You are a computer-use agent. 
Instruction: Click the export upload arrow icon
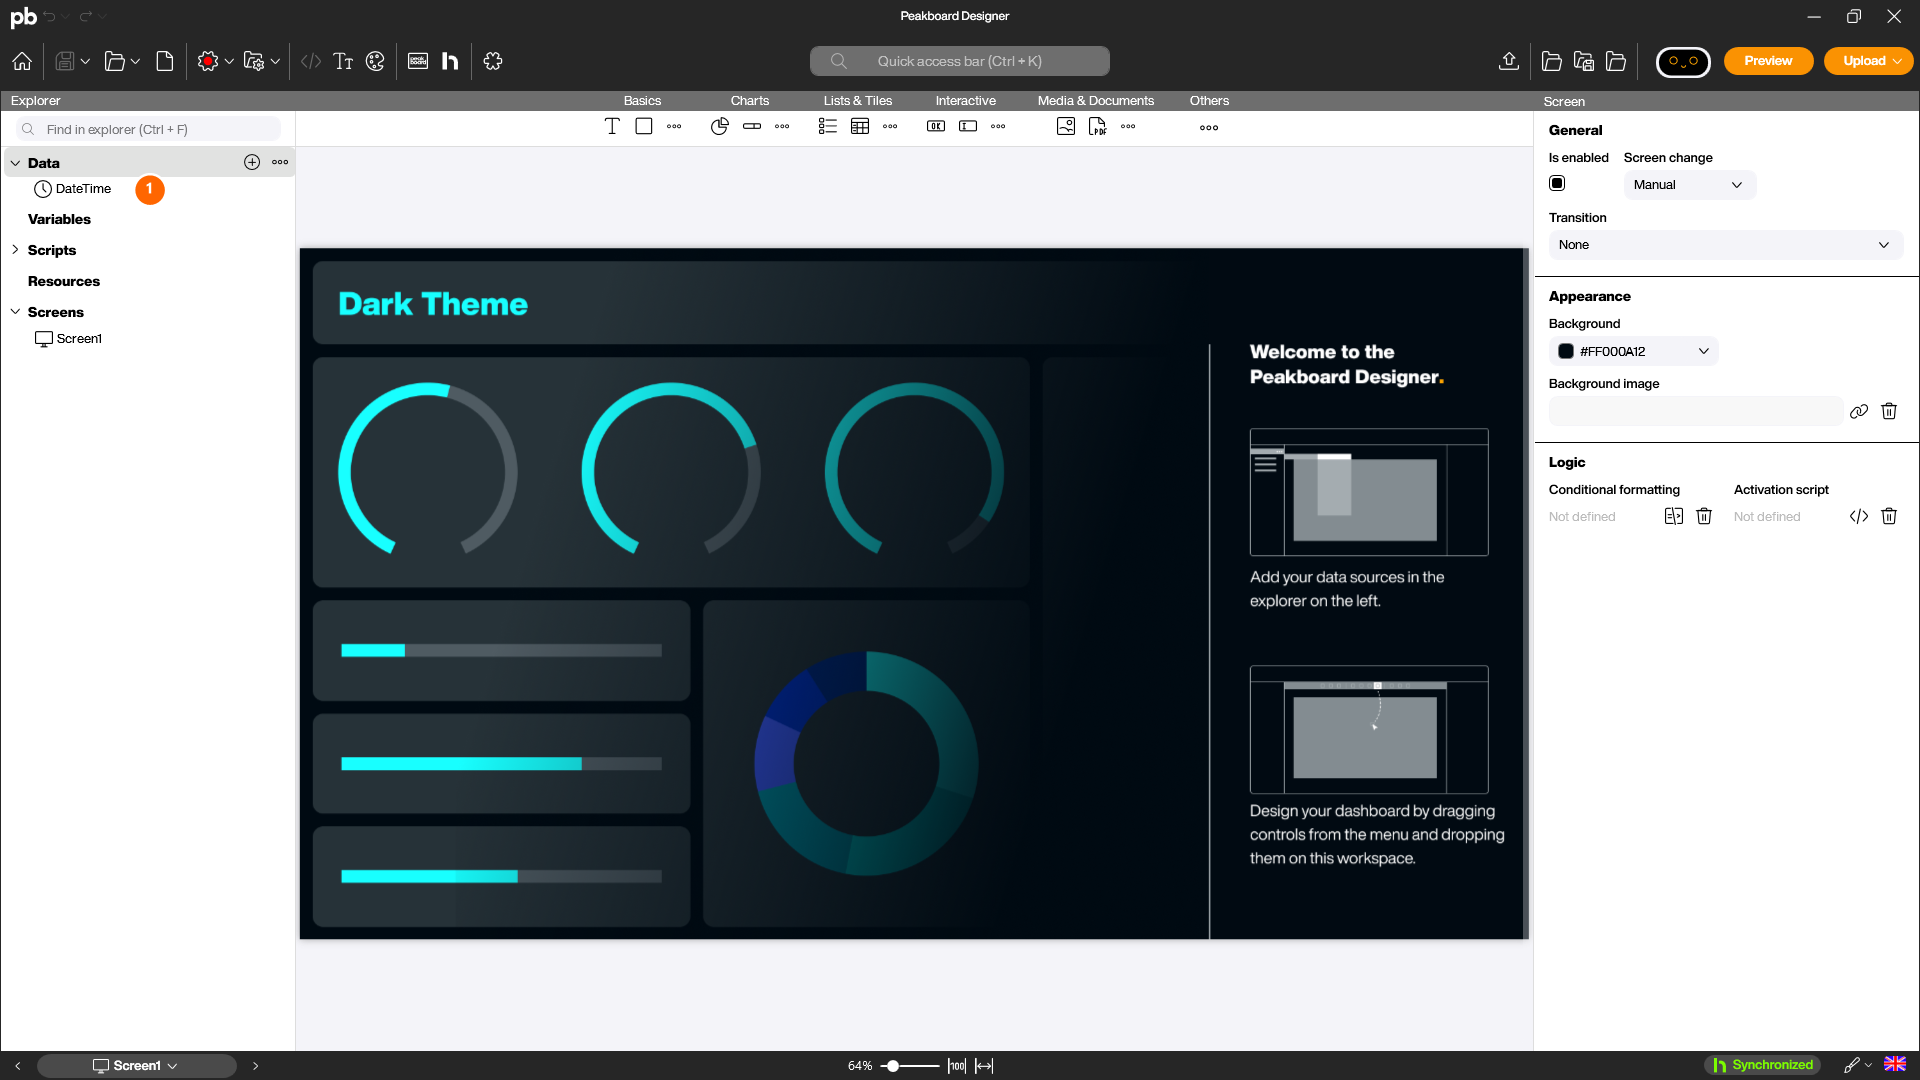click(x=1509, y=61)
